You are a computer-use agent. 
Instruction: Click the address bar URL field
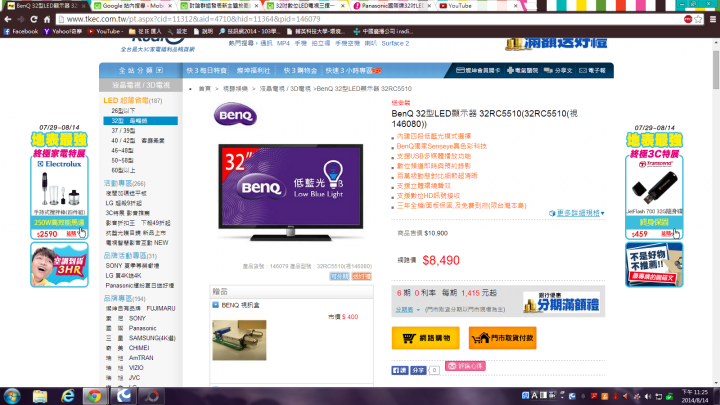[x=370, y=19]
